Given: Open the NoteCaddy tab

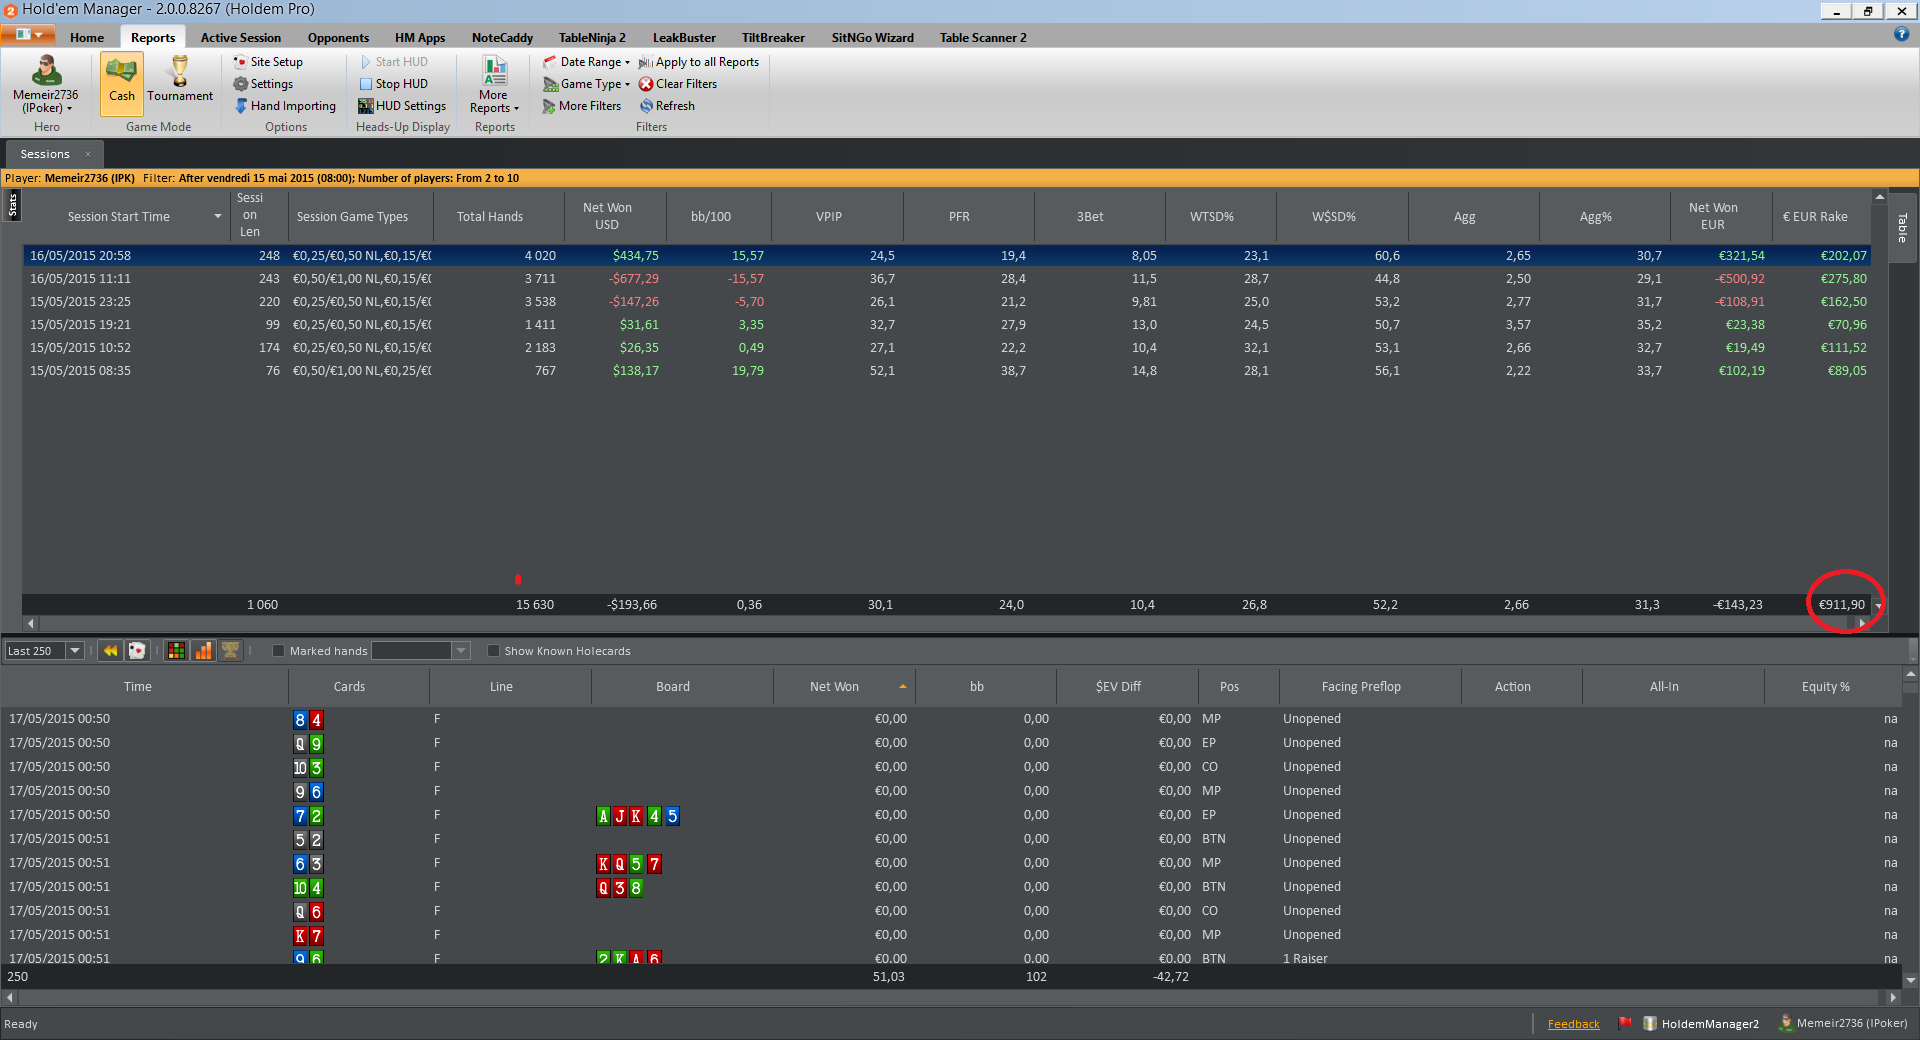Looking at the screenshot, I should [x=502, y=38].
